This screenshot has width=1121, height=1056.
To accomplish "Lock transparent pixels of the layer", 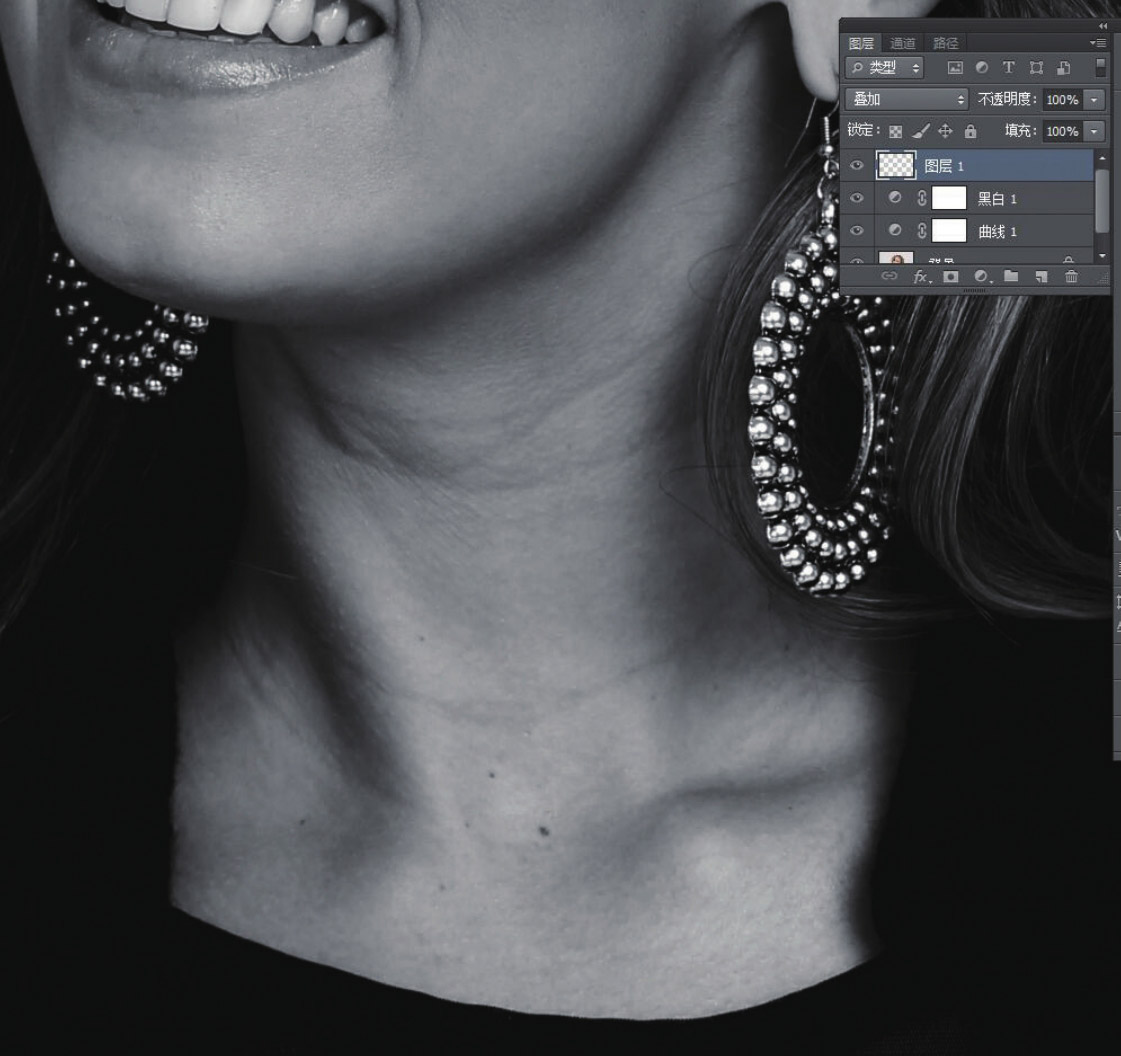I will click(x=896, y=131).
